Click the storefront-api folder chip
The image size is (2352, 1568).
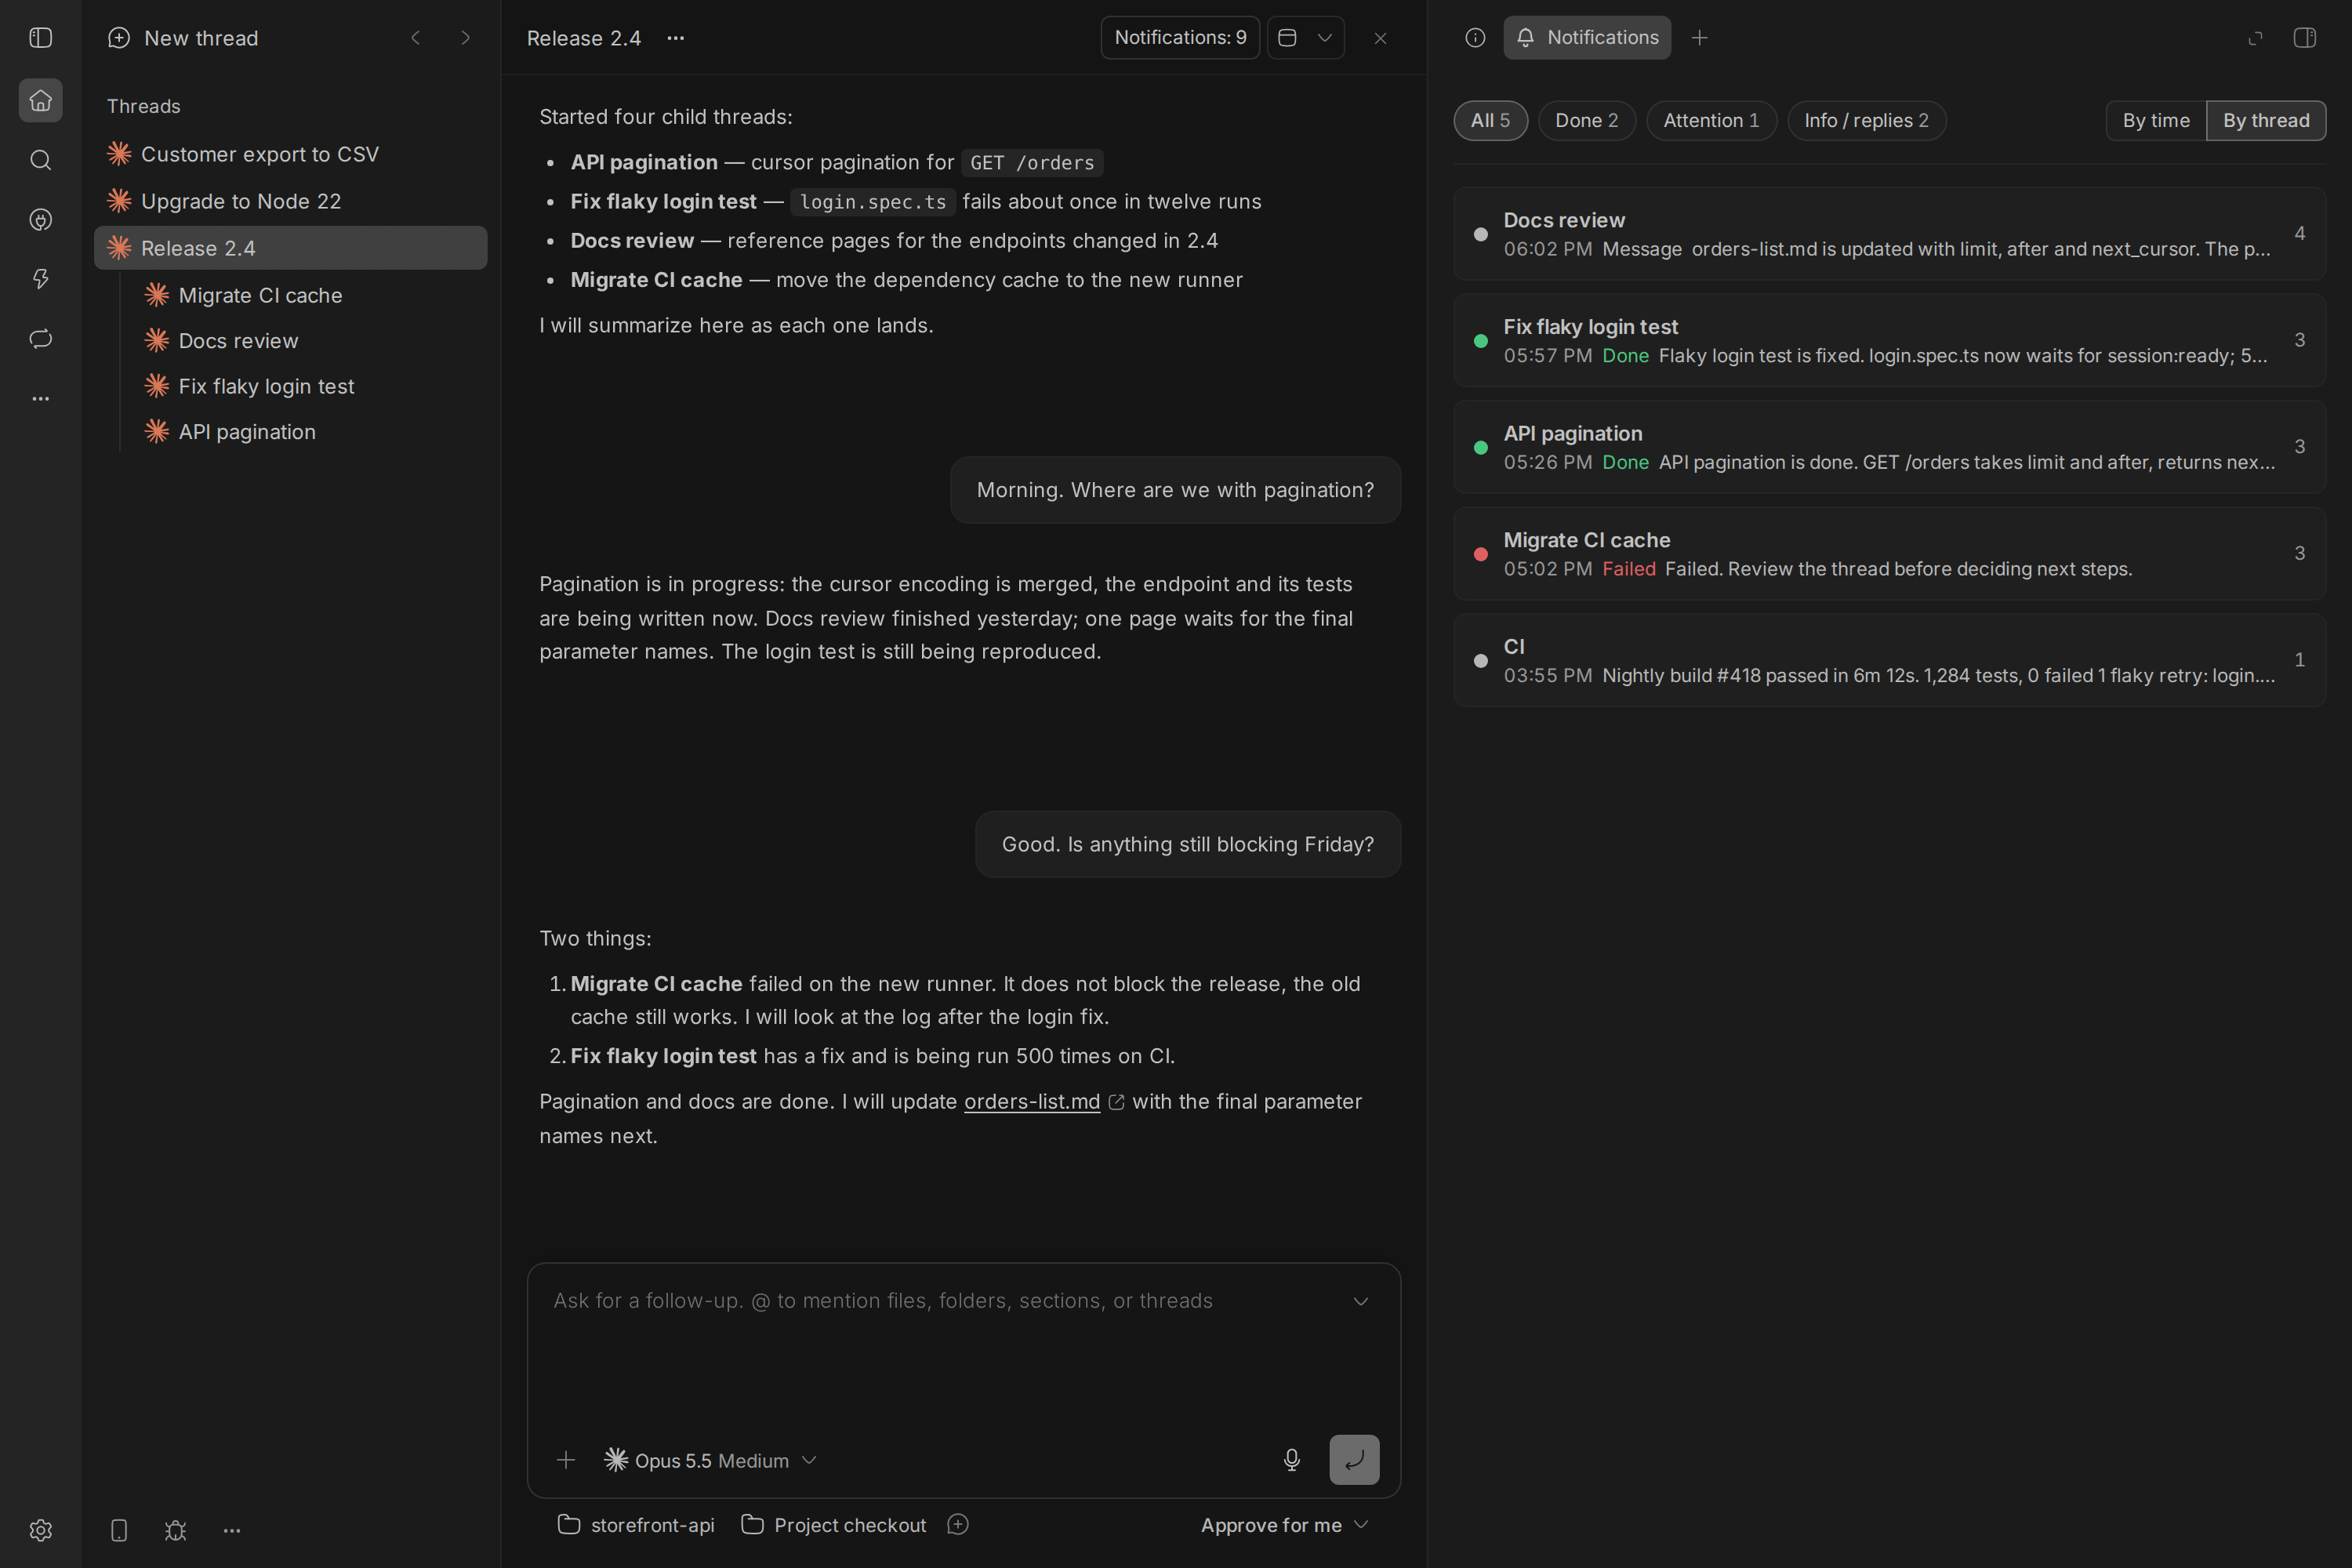pos(636,1525)
